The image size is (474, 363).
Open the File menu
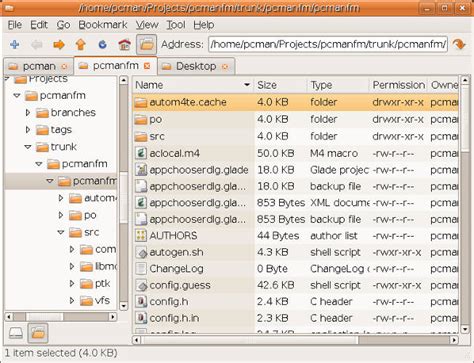pos(15,25)
